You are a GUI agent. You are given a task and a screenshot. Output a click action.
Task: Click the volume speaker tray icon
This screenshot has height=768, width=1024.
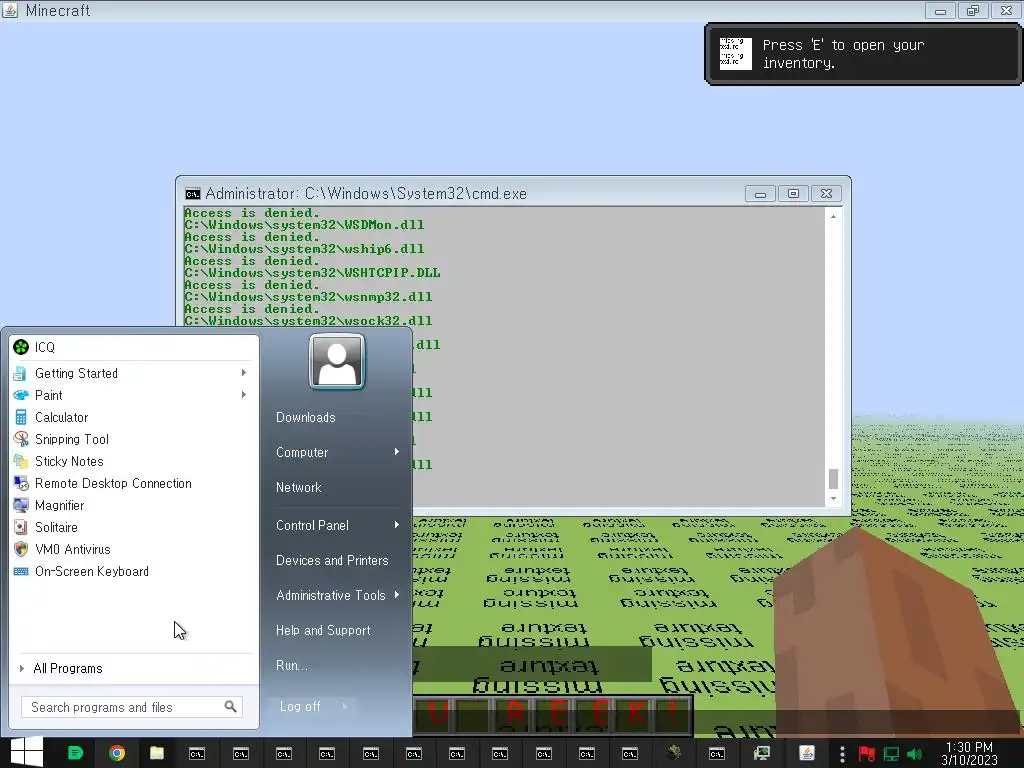(x=914, y=754)
